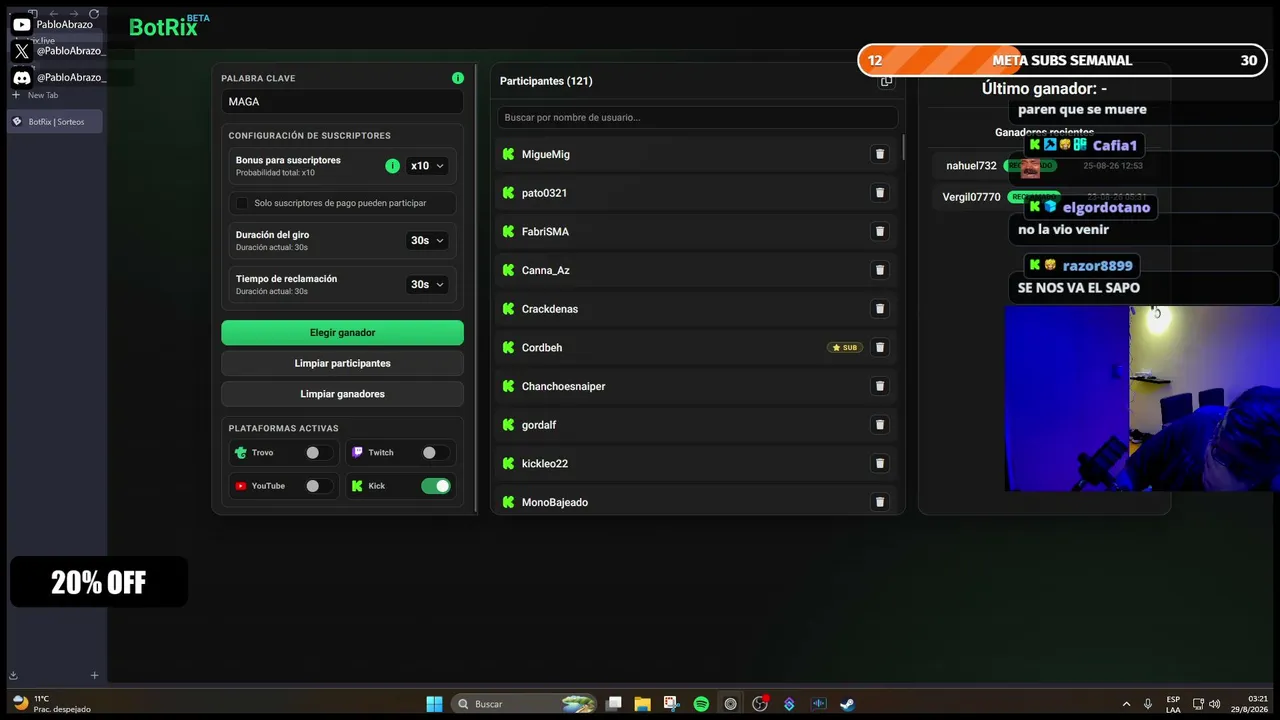Select participant name Cordbeh
The width and height of the screenshot is (1280, 720).
[542, 348]
